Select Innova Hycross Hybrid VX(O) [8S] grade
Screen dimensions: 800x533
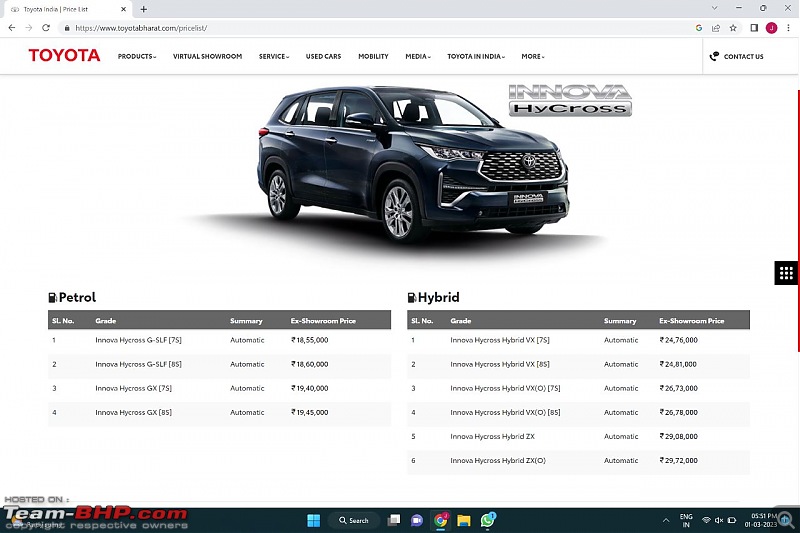coord(505,412)
